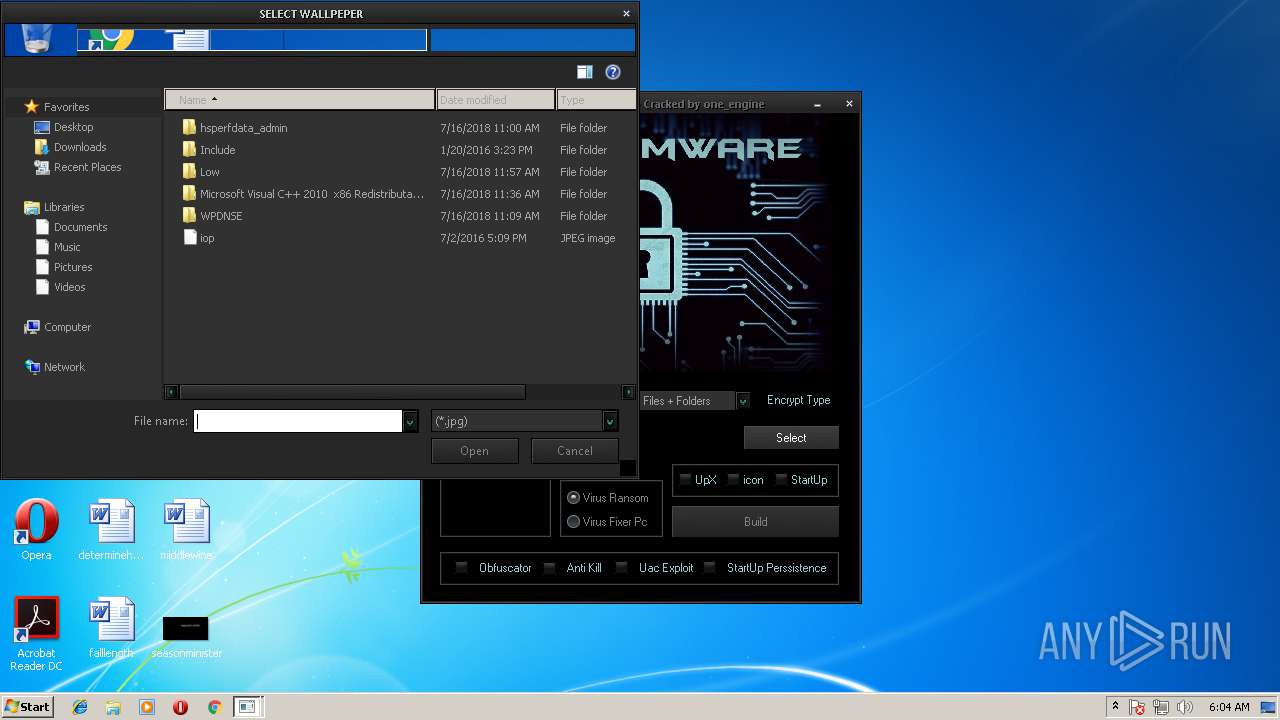This screenshot has width=1280, height=720.
Task: Select Network in navigation pane
Action: [54, 367]
